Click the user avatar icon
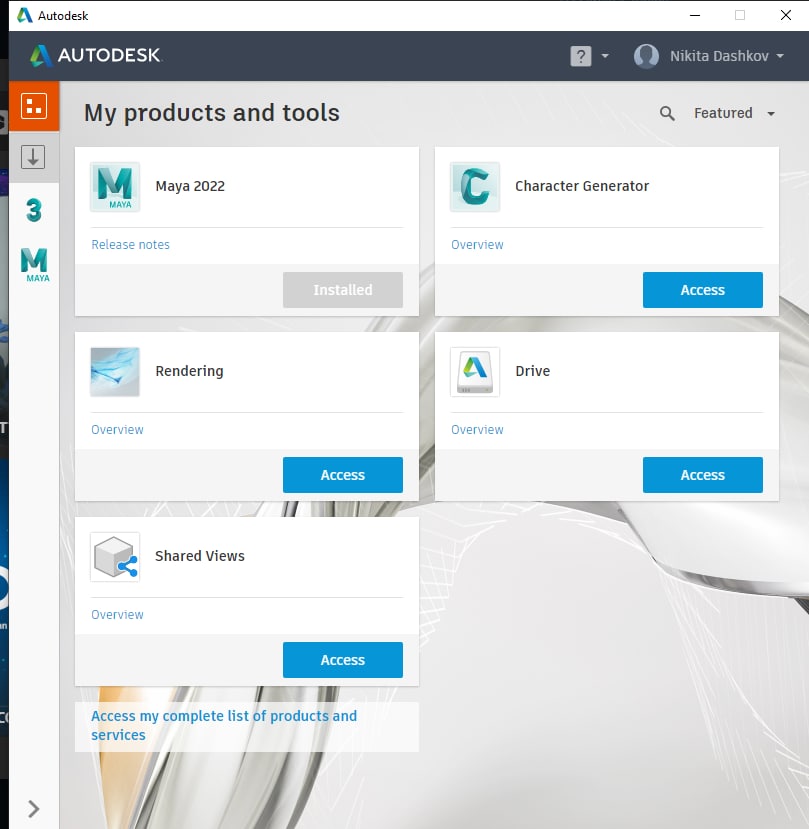This screenshot has height=829, width=809. click(646, 56)
